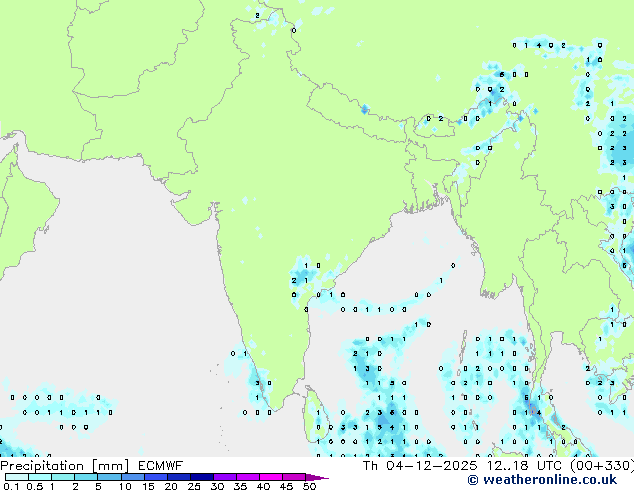The width and height of the screenshot is (634, 490).
Task: Click the 20–25 mm dark blue swatch
Action: point(179,477)
